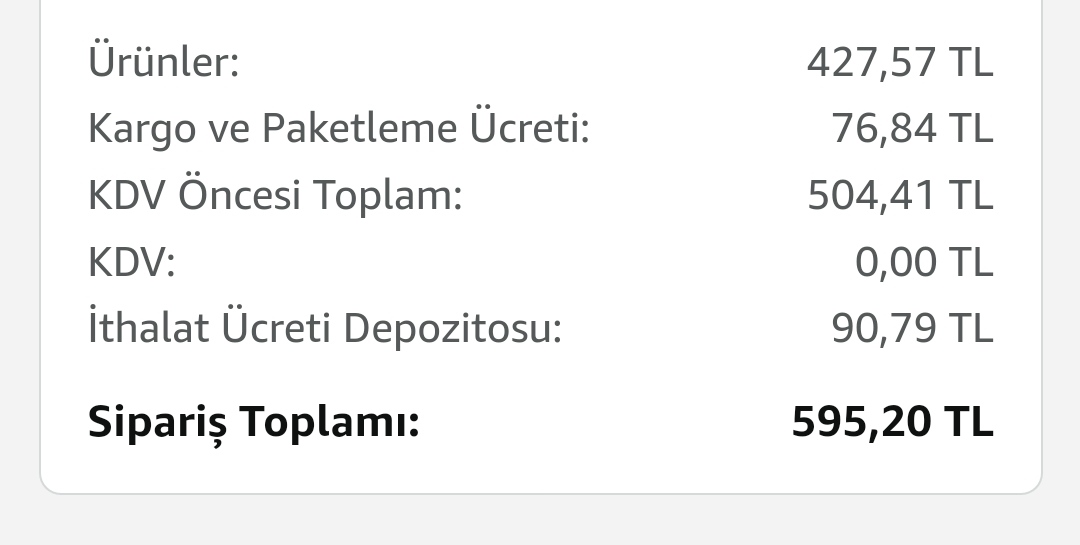Screen dimensions: 1080x545
Task: Select the 0,00 TL tax amount
Action: [923, 262]
